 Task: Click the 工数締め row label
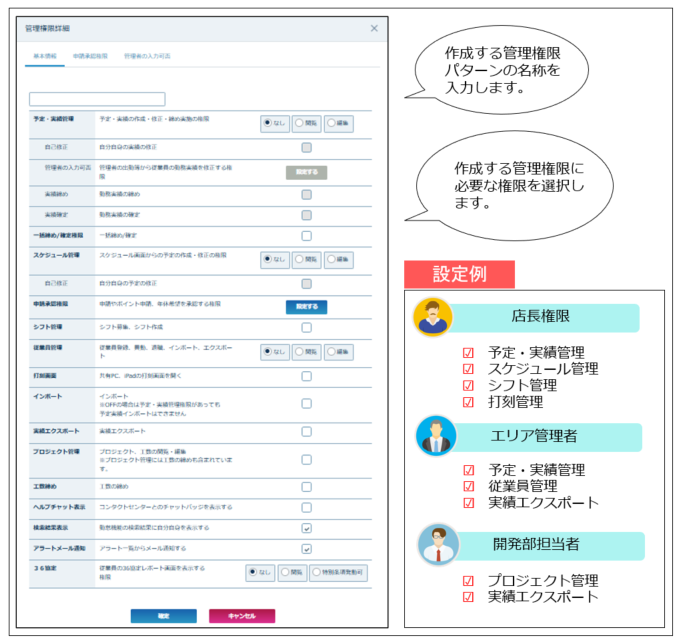45,487
